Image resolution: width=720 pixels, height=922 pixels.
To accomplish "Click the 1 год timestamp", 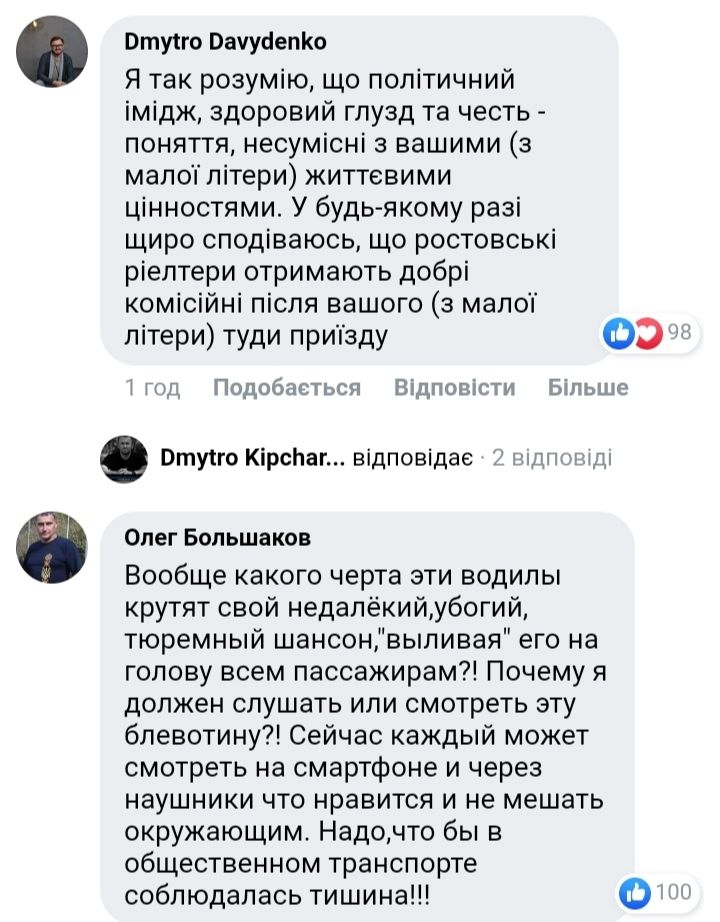I will [152, 388].
